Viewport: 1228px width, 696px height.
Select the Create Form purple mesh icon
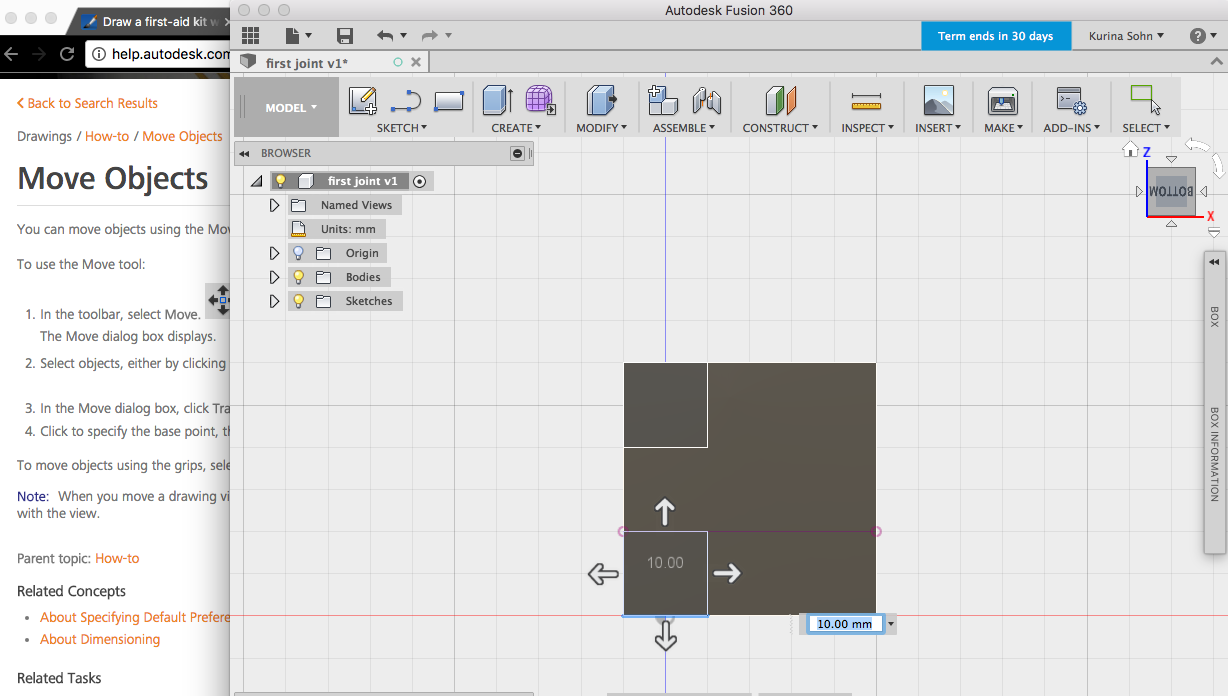pos(540,100)
